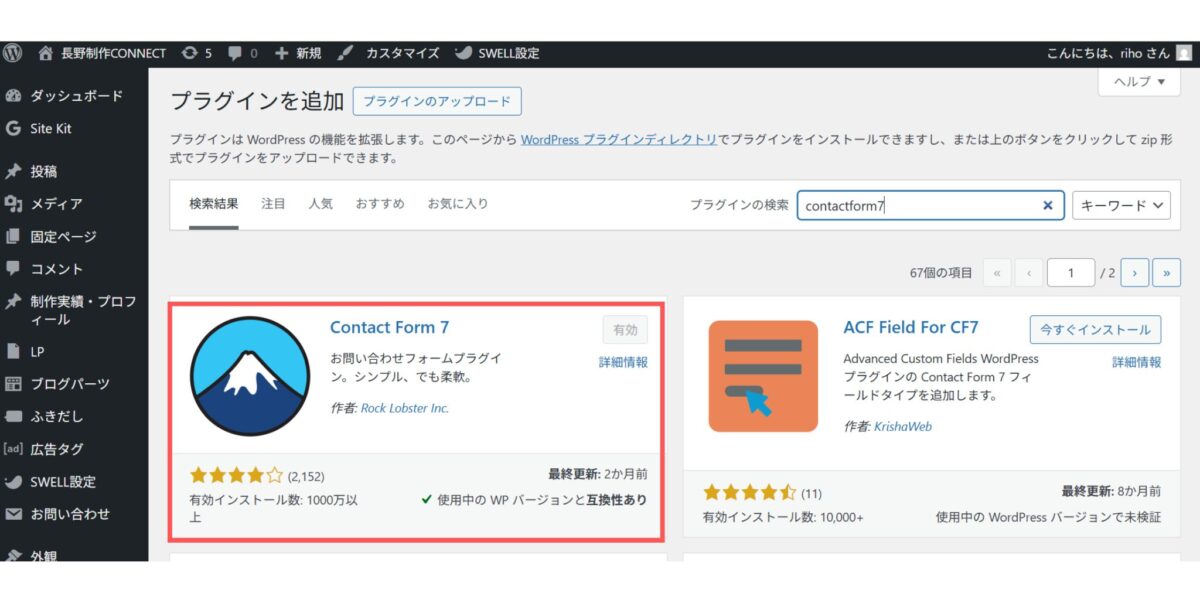Click the WordPress logo icon
1200x603 pixels.
tap(13, 53)
